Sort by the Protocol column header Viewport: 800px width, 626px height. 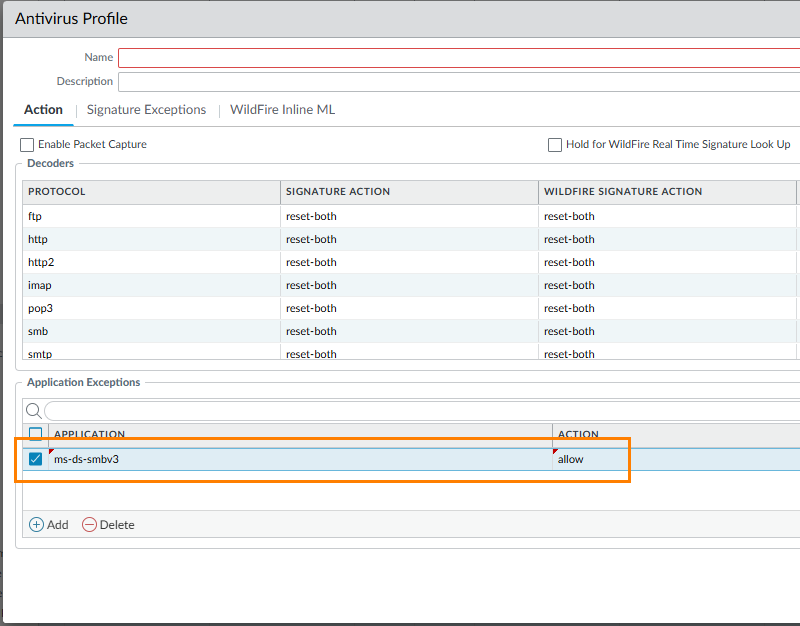(150, 192)
